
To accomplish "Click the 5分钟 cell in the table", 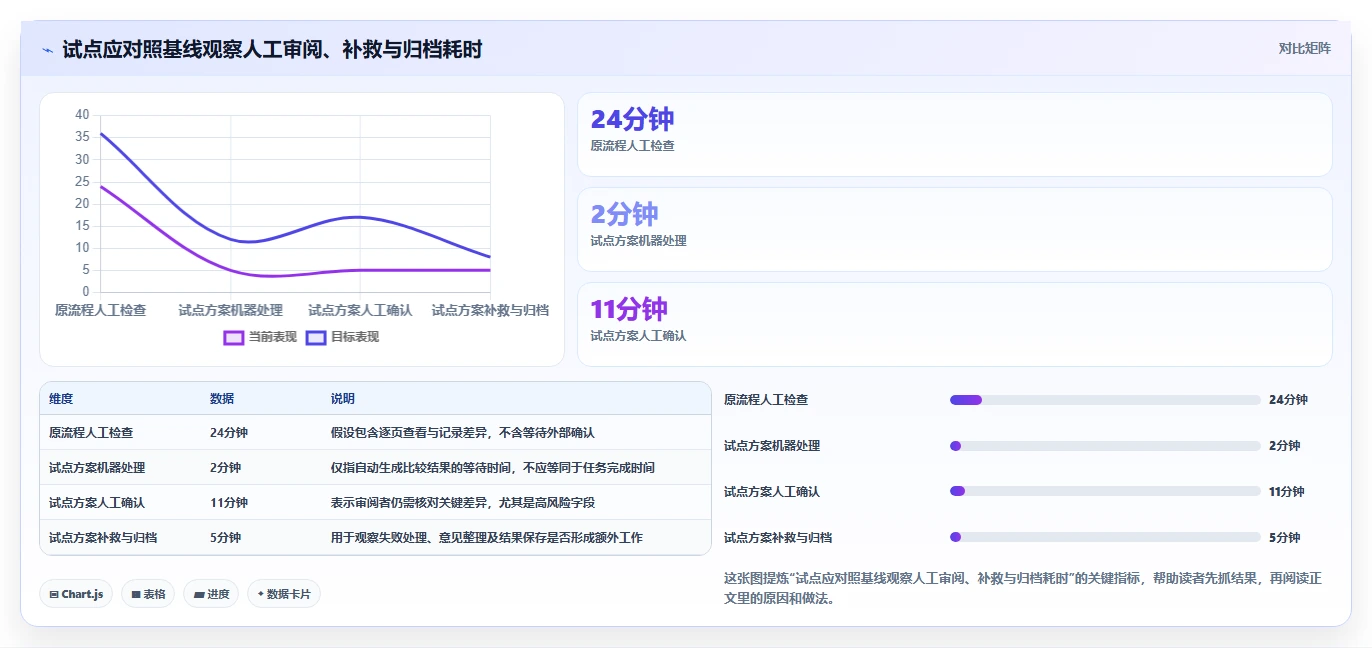I will [261, 537].
